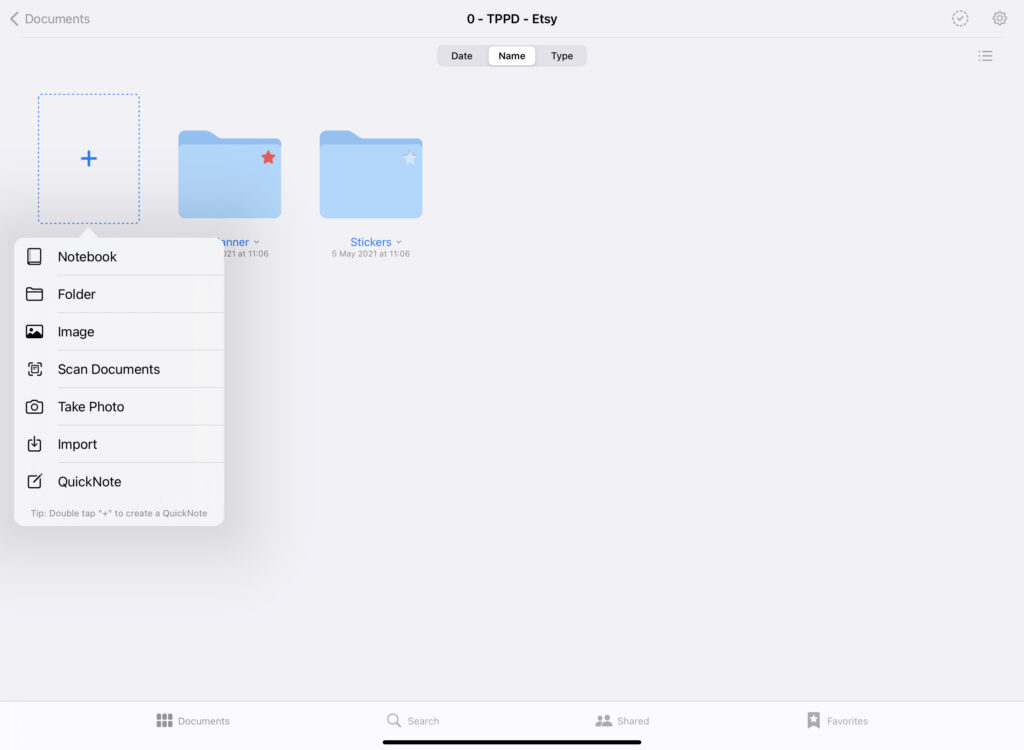Tap the Scan Documents icon
Viewport: 1024px width, 750px height.
point(35,369)
